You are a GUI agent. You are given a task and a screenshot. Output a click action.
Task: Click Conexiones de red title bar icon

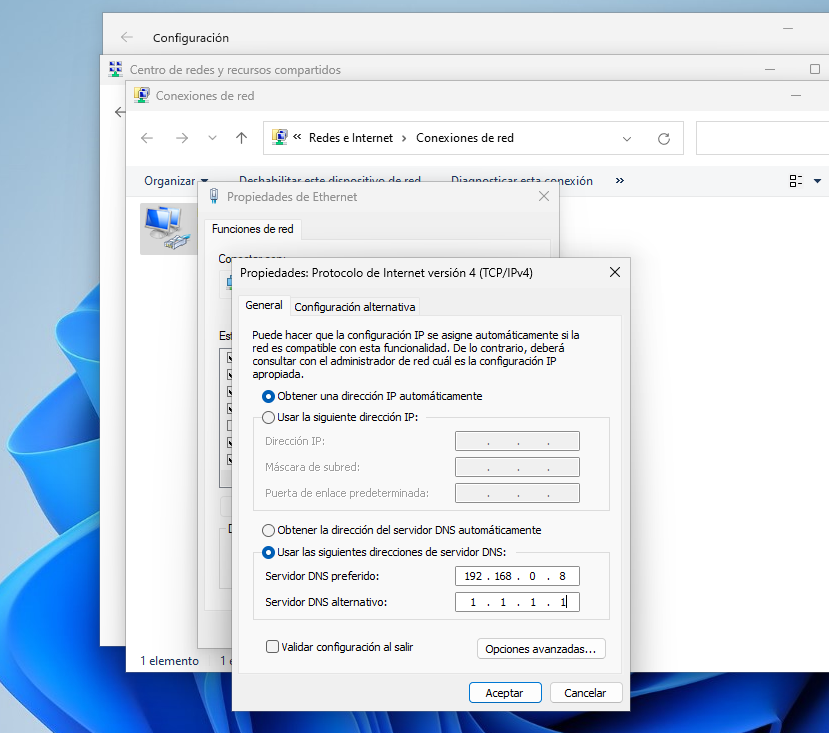click(x=141, y=95)
